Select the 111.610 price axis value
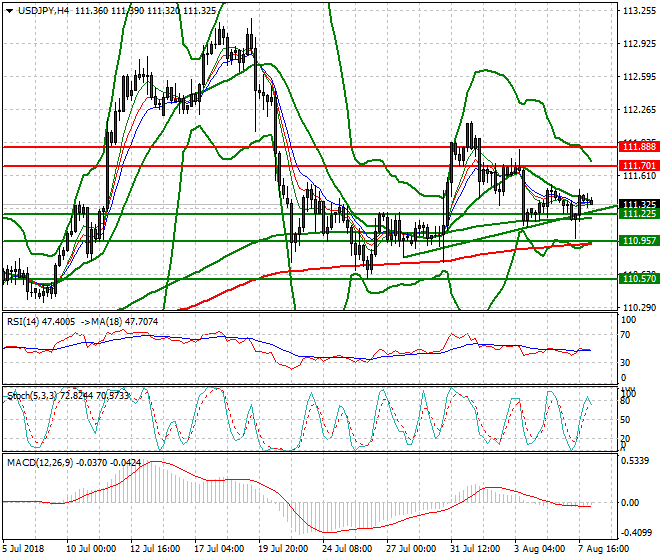Image resolution: width=660 pixels, height=560 pixels. (x=639, y=176)
